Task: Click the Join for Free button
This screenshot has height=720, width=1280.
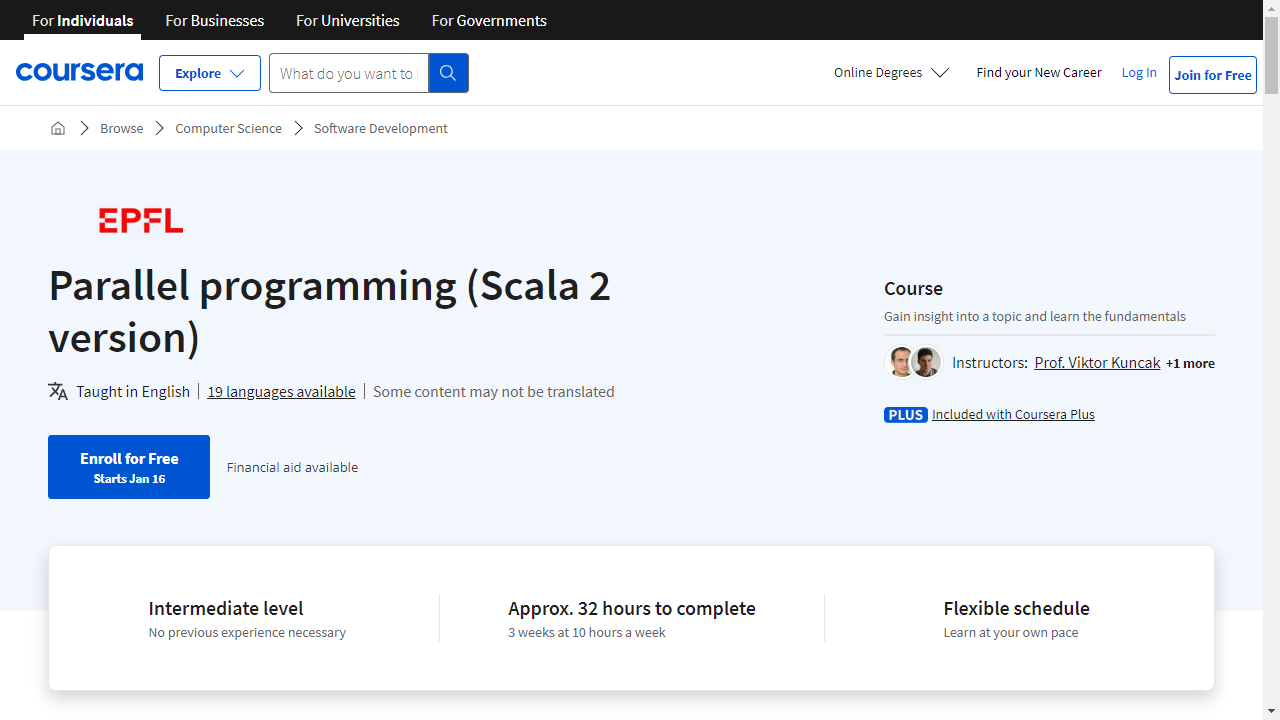Action: [1213, 75]
